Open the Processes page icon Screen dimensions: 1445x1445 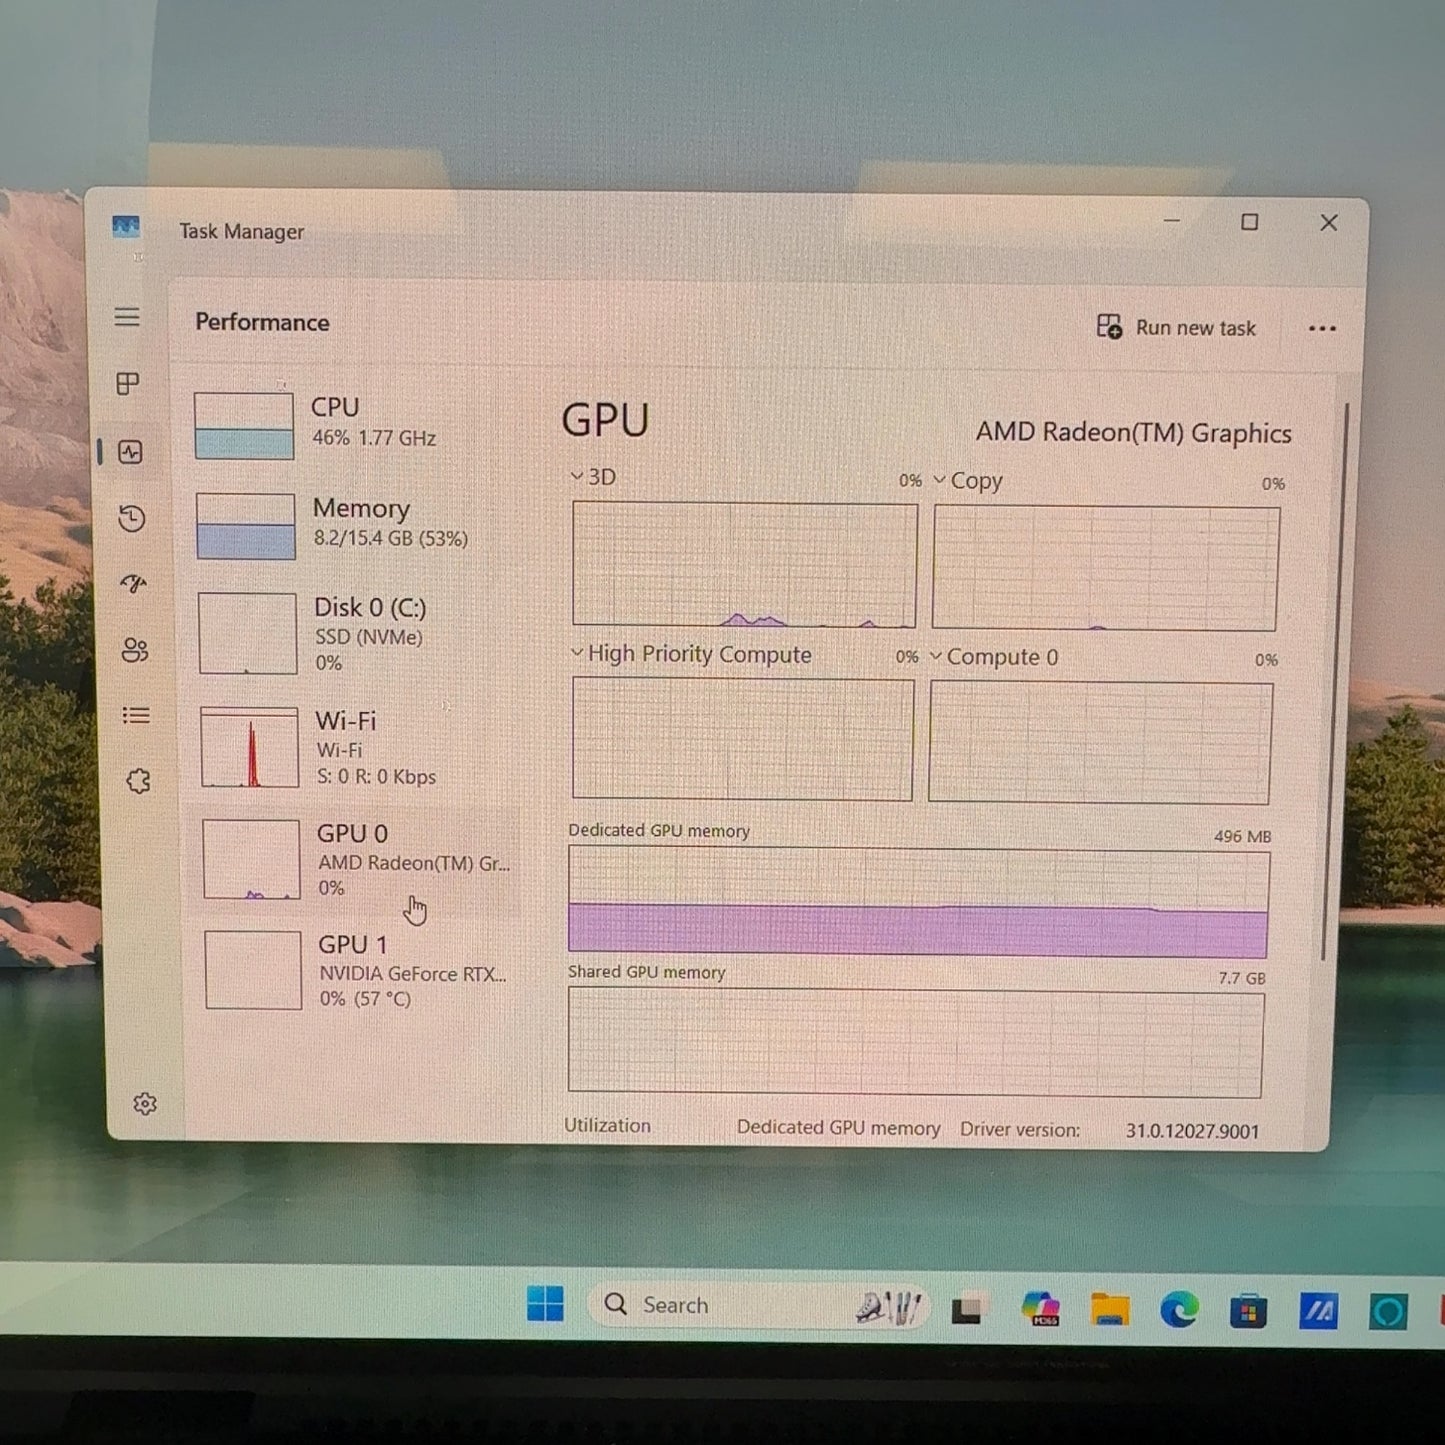128,384
